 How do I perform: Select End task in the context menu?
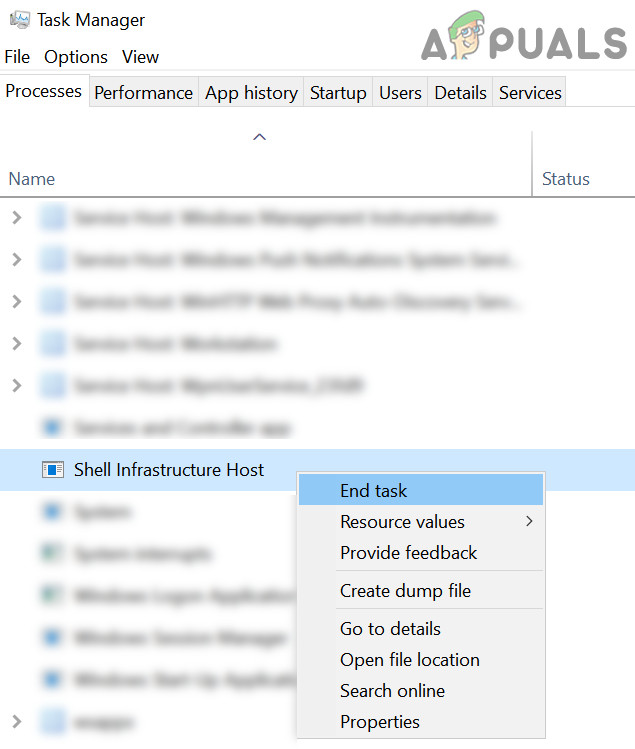pyautogui.click(x=374, y=490)
